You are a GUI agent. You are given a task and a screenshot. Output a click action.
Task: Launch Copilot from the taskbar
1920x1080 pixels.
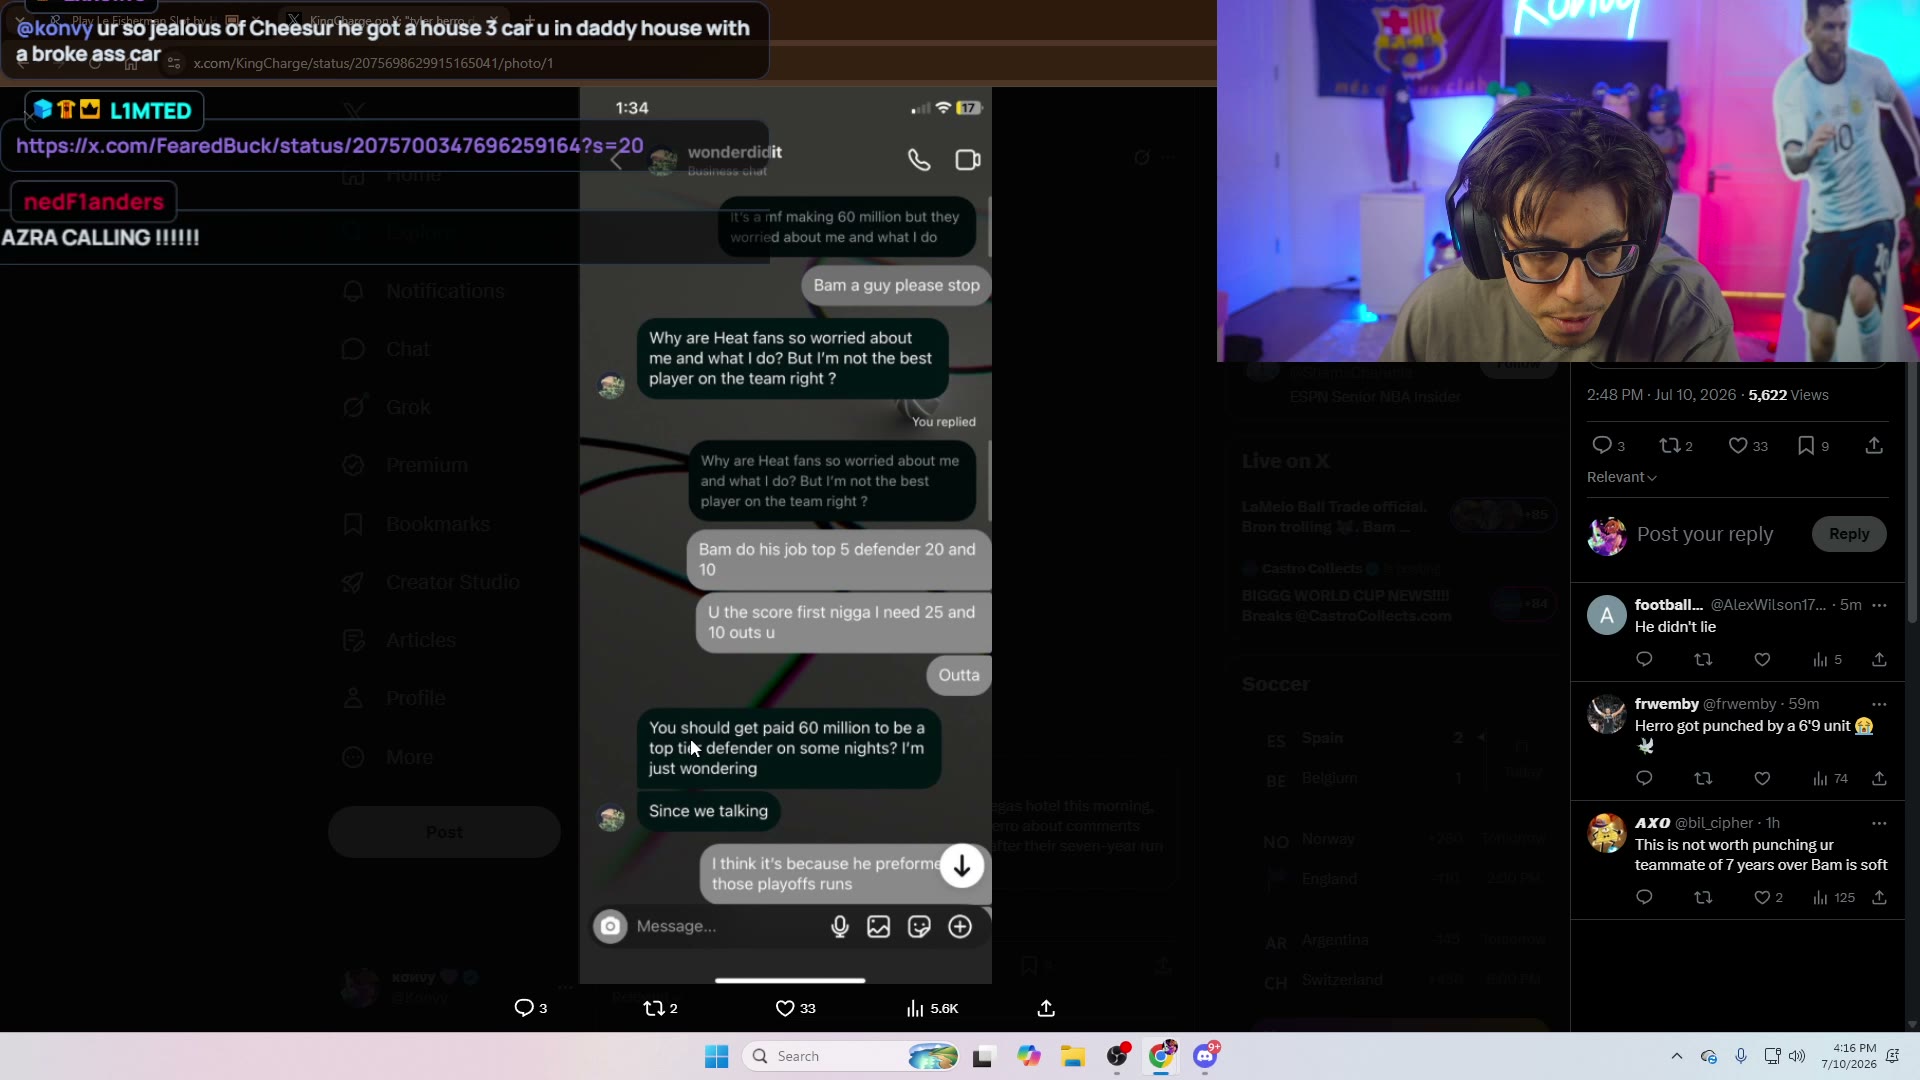tap(1029, 1057)
